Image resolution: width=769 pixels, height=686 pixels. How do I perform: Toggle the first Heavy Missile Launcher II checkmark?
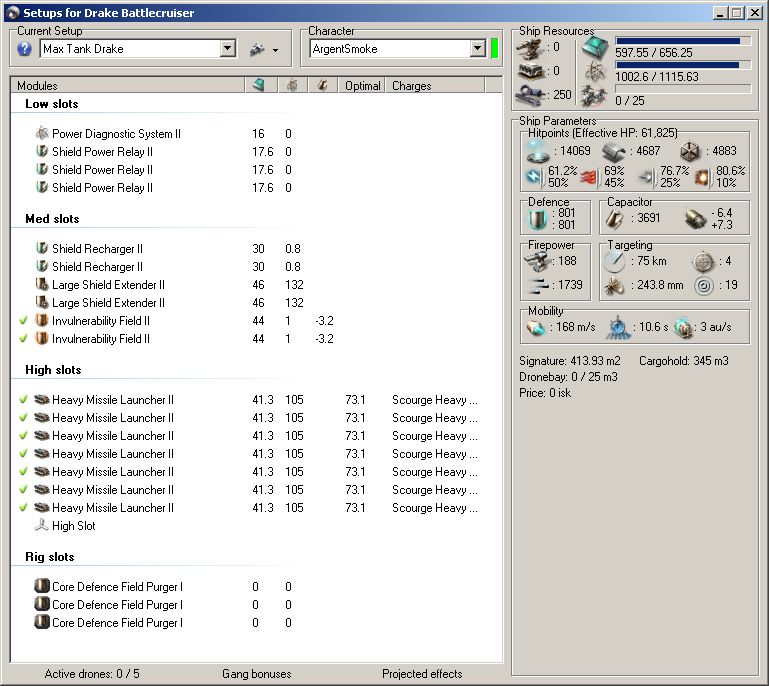click(x=23, y=400)
